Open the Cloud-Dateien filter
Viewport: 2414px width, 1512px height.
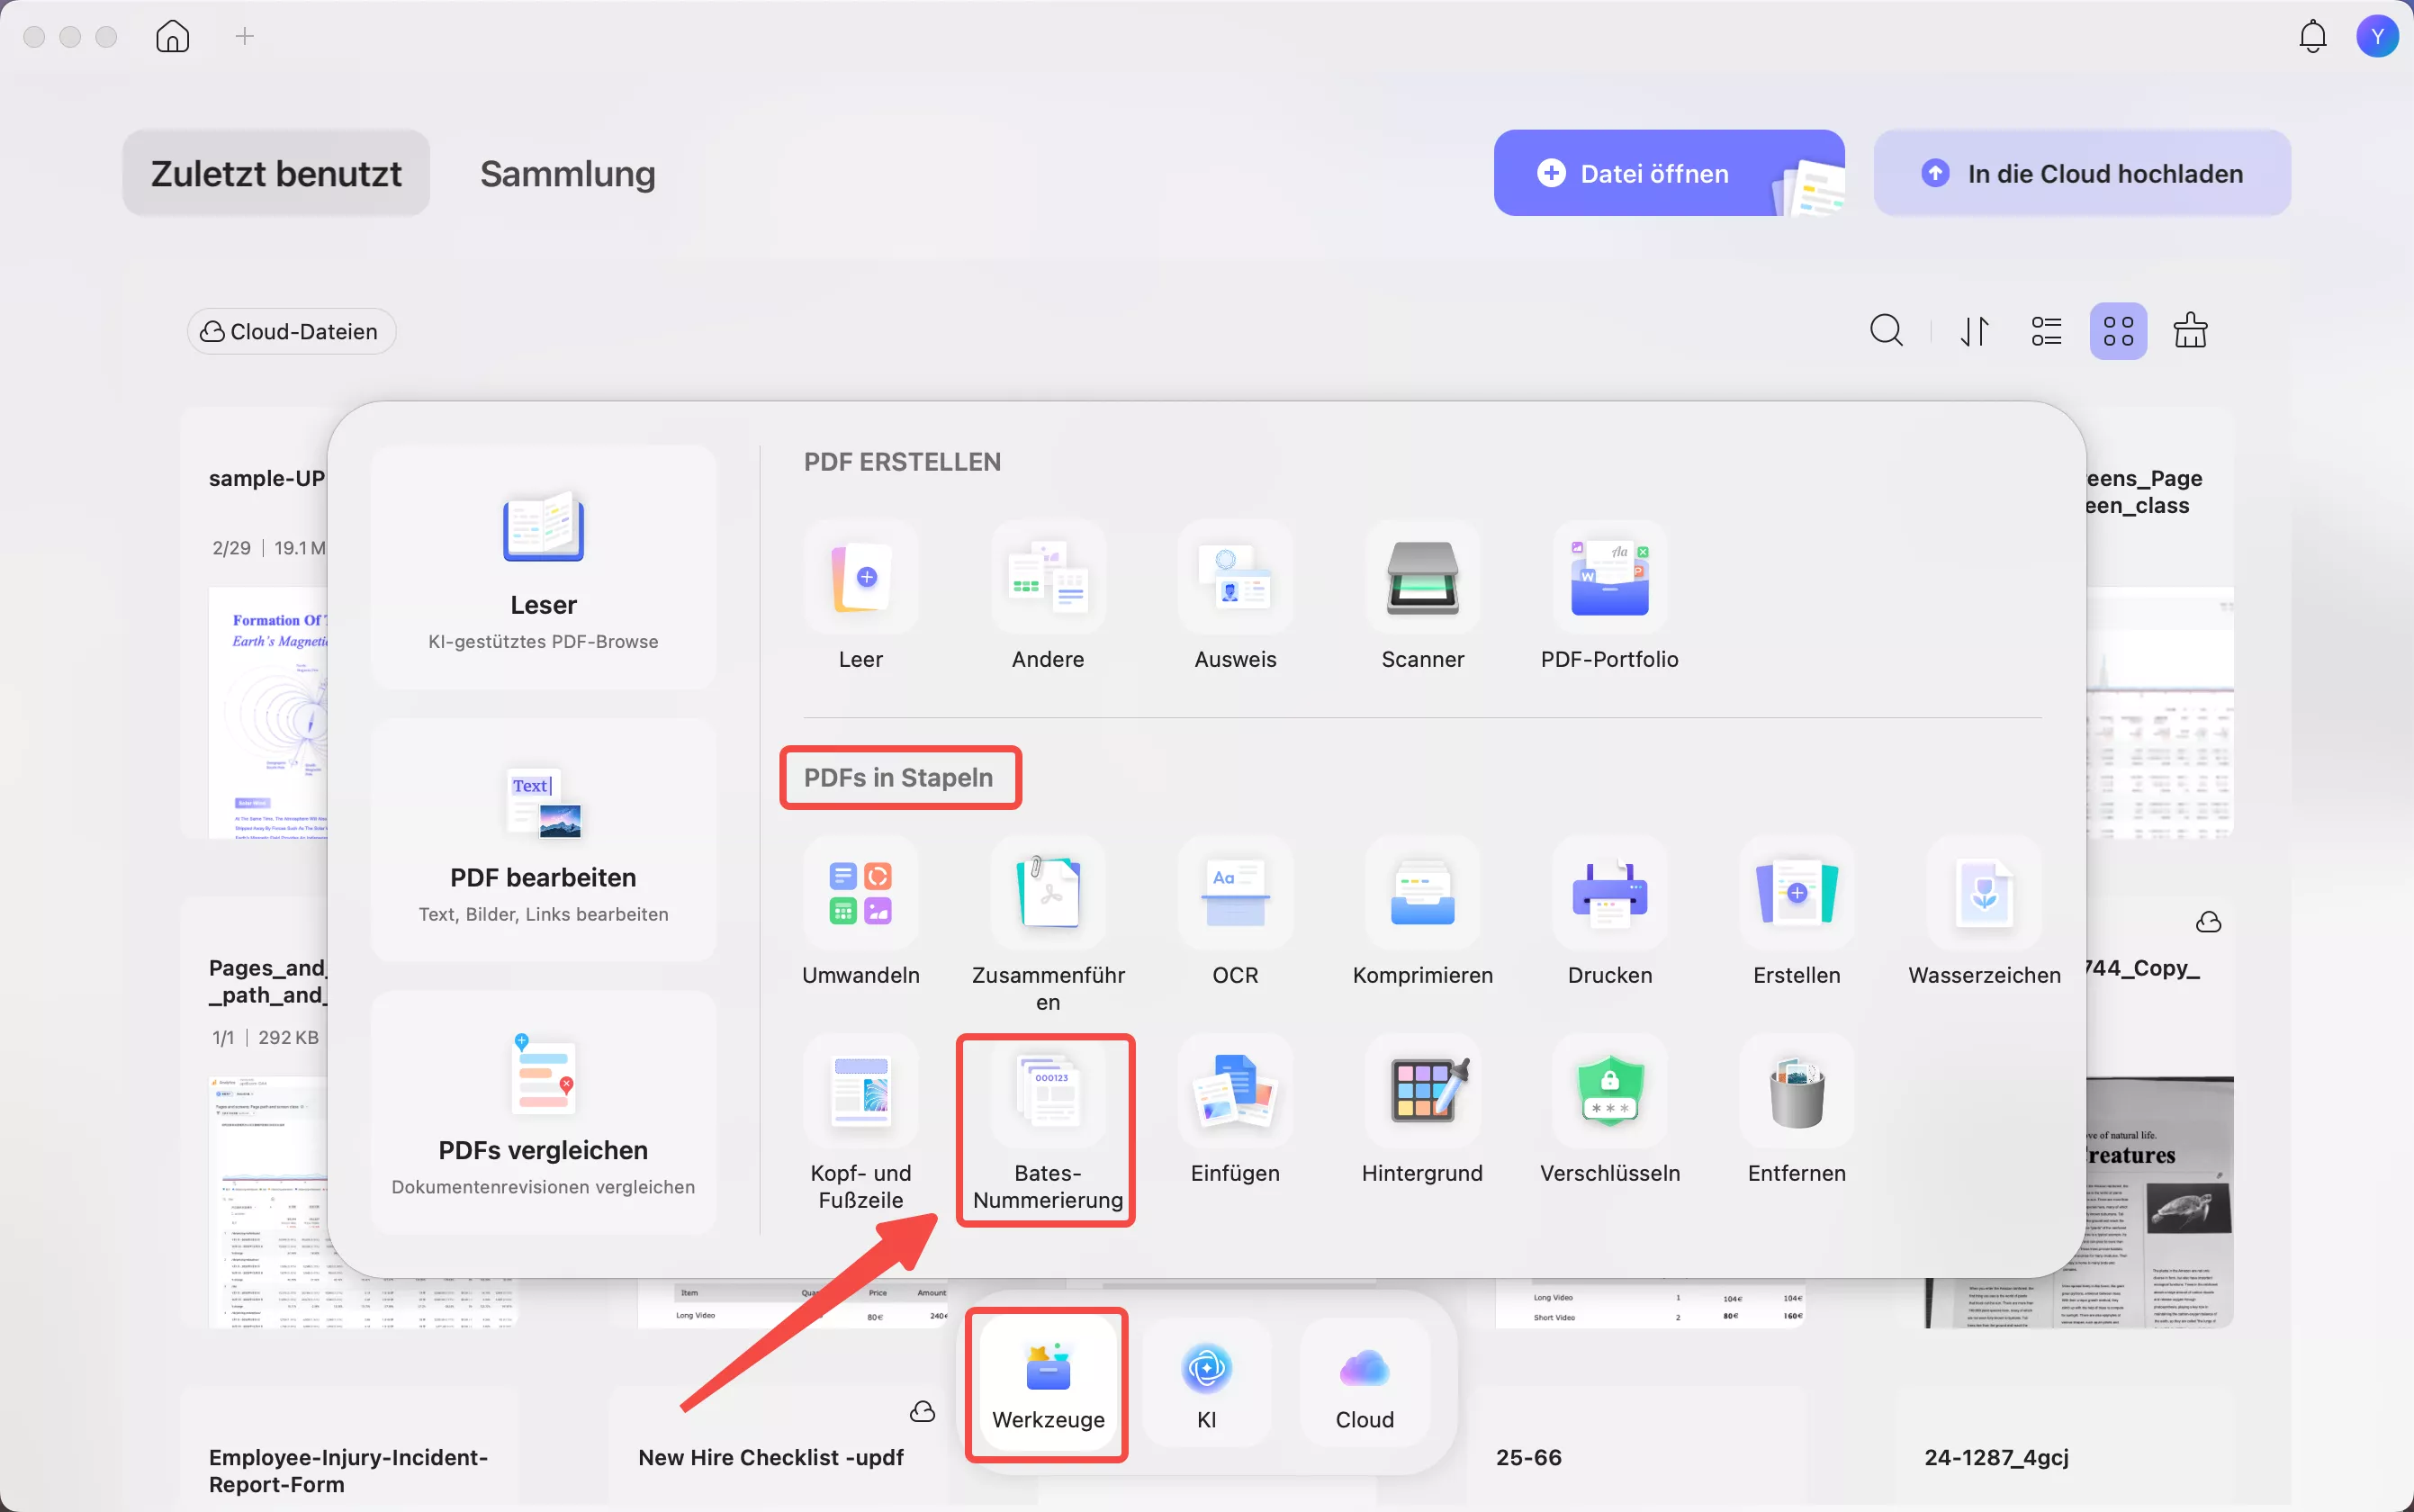[290, 332]
